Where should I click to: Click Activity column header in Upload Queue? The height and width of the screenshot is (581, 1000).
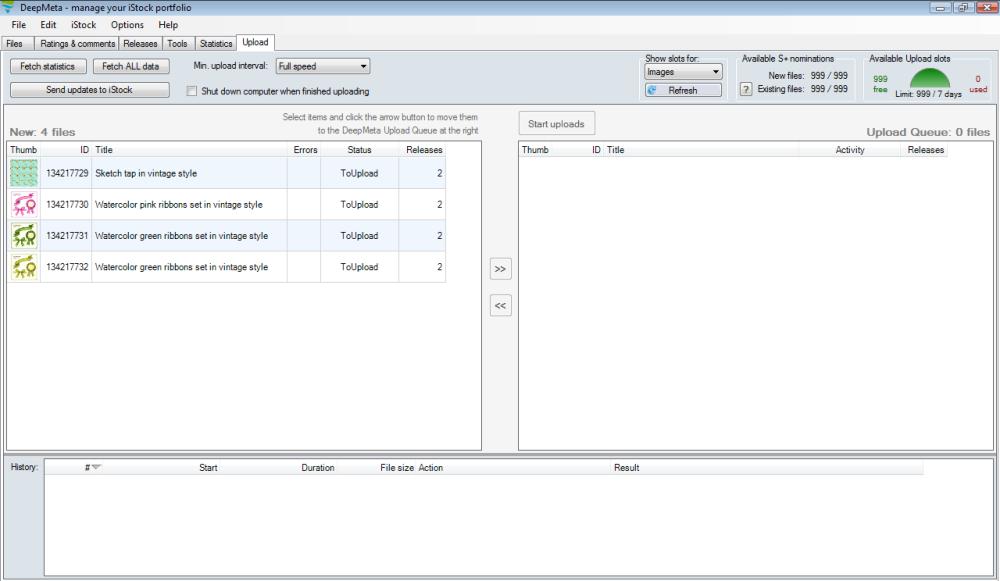coord(849,150)
